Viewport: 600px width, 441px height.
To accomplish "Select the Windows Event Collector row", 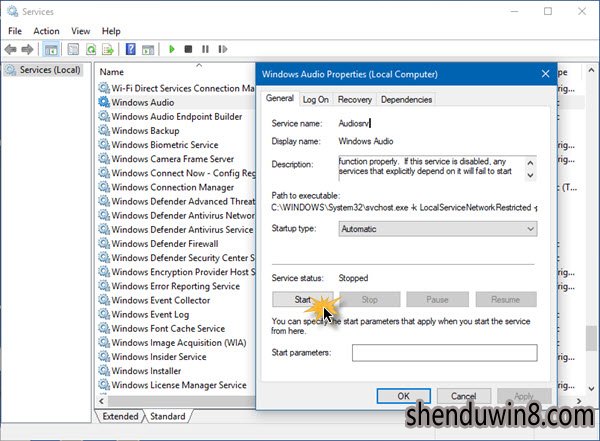I will [x=176, y=300].
